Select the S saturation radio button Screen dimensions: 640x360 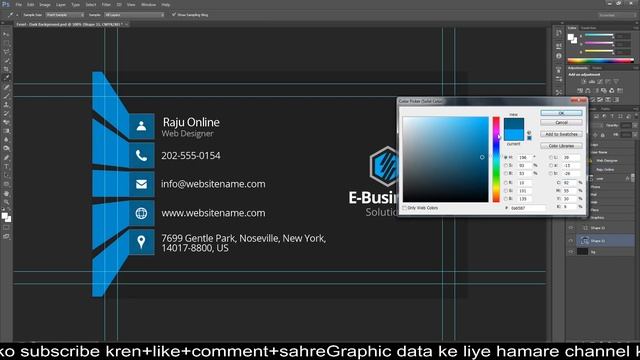506,166
